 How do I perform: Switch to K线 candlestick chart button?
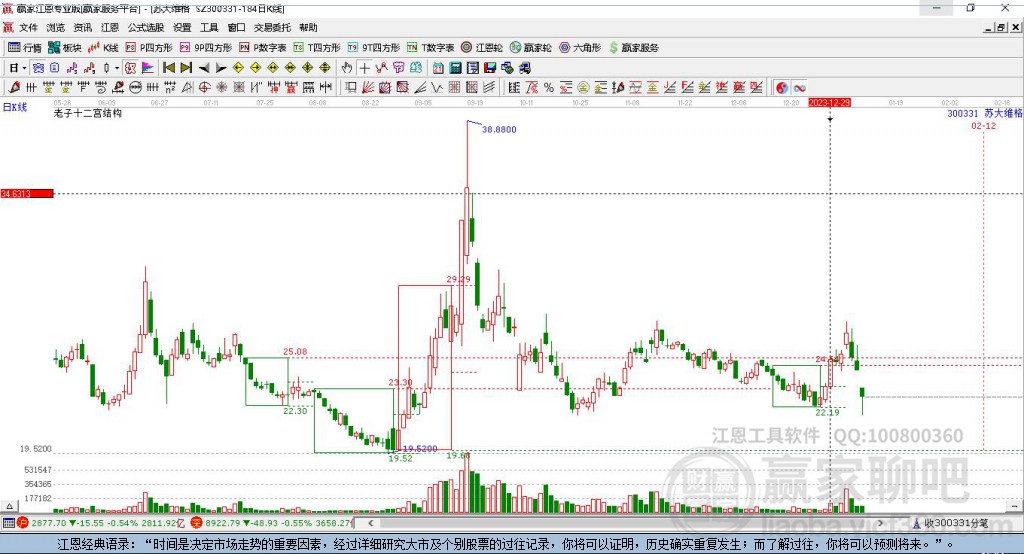coord(103,48)
